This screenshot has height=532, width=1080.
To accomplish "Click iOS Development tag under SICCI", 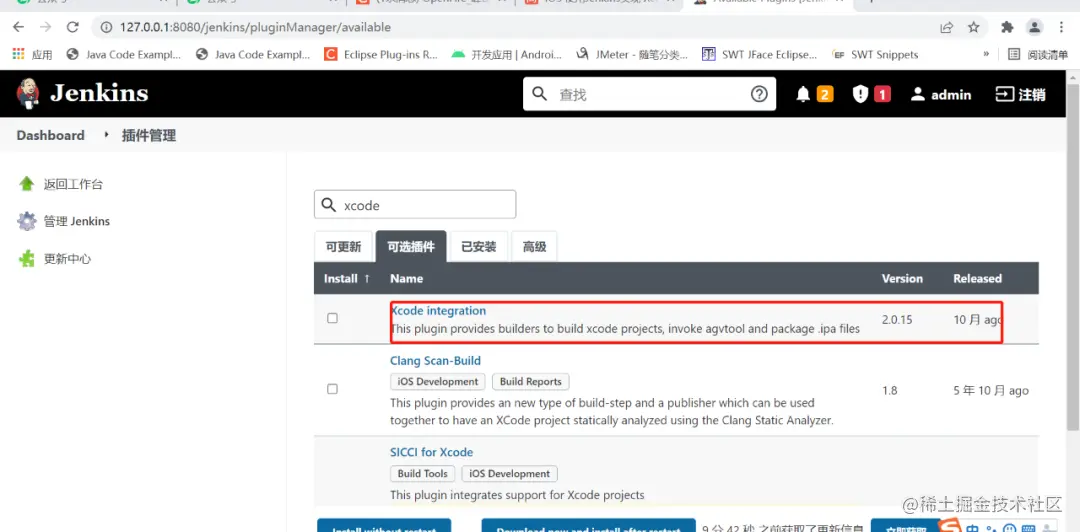I will (510, 473).
